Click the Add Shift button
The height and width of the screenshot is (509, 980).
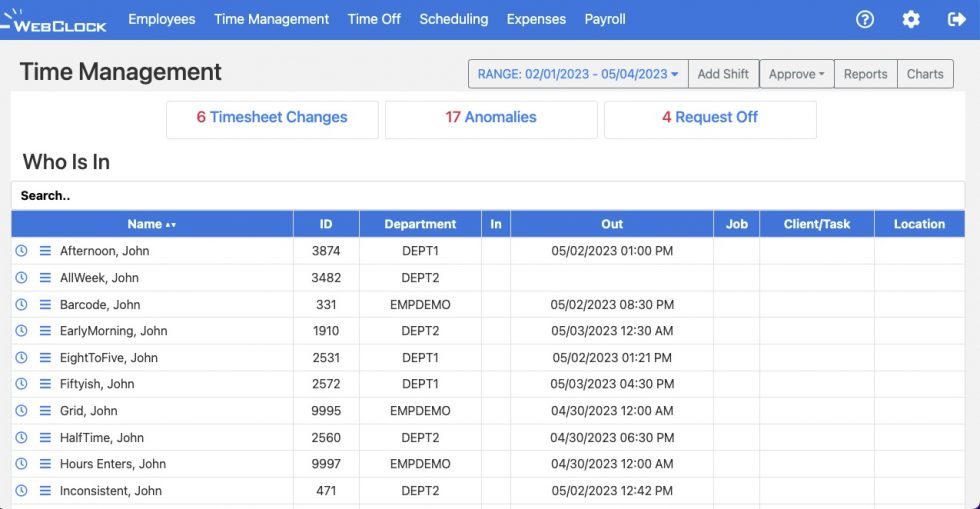pyautogui.click(x=723, y=74)
